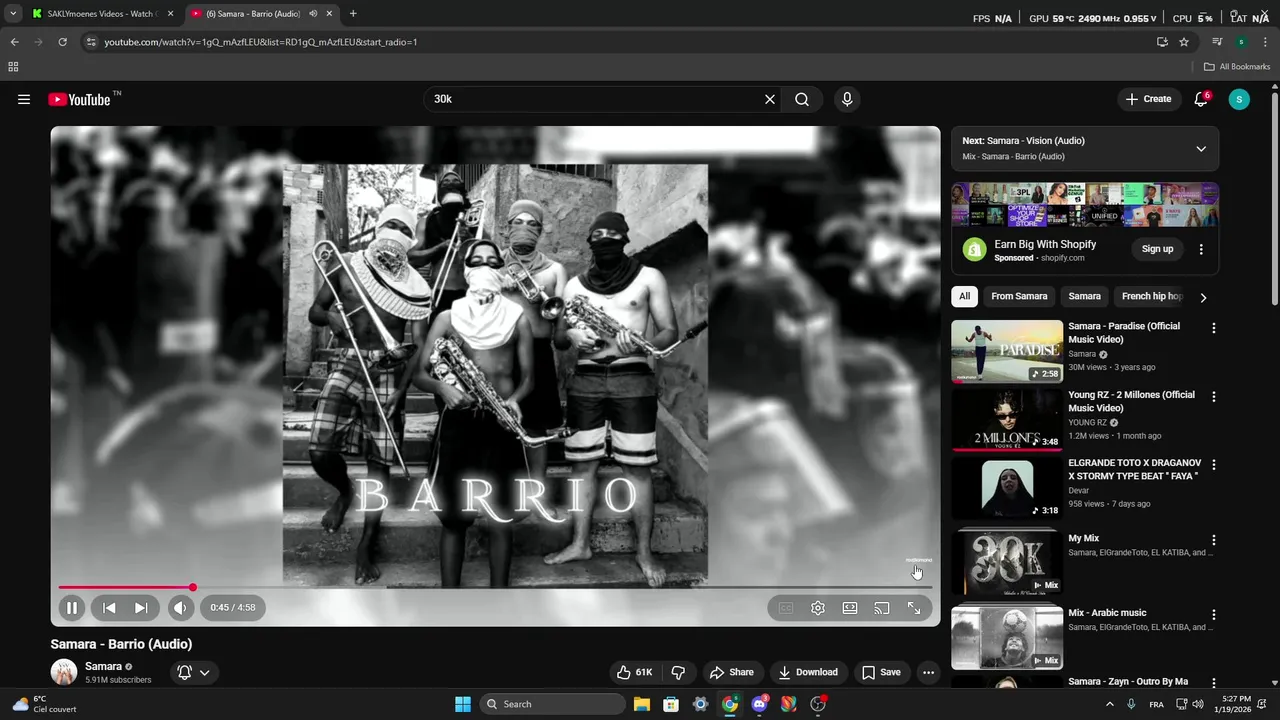This screenshot has height=720, width=1280.
Task: Start voice search with microphone
Action: click(x=847, y=99)
